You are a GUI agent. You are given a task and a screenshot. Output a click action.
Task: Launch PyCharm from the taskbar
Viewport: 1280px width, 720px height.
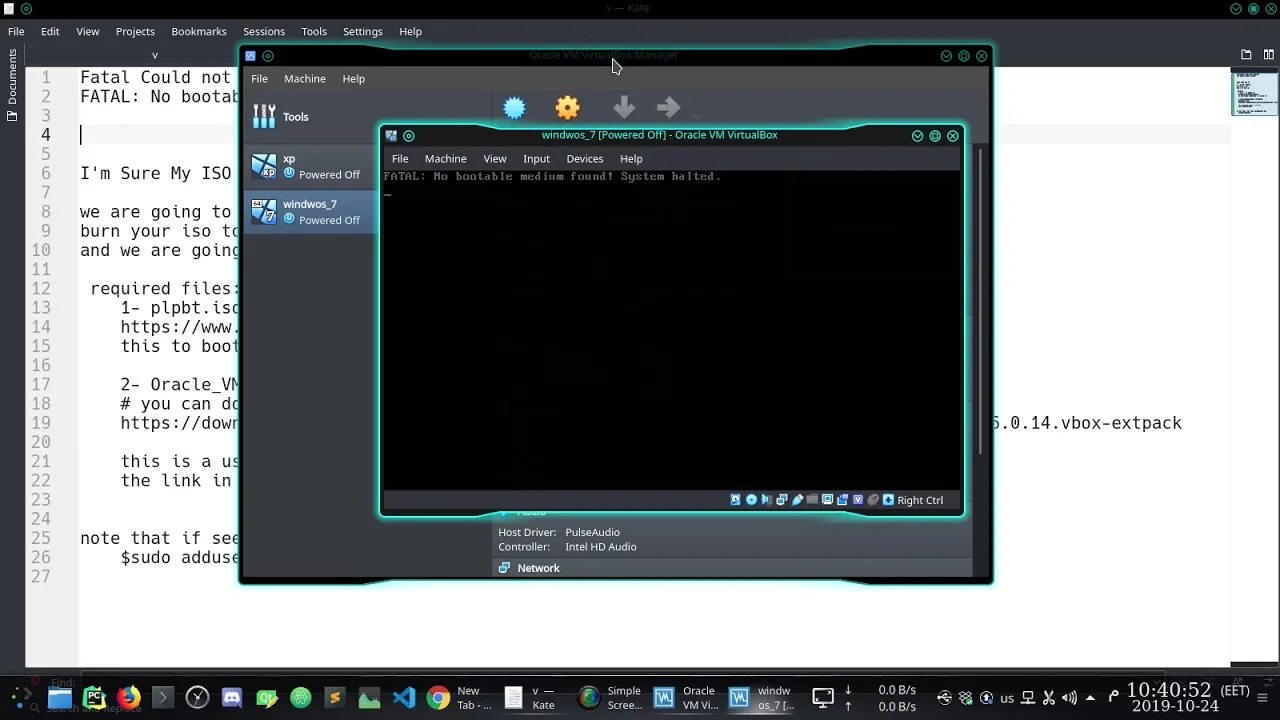[95, 697]
